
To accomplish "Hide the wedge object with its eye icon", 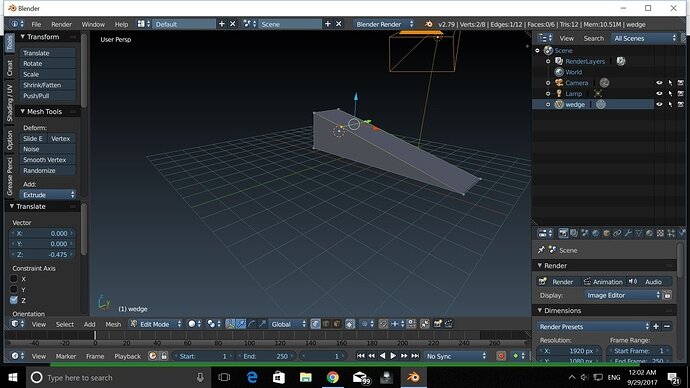I will (659, 104).
